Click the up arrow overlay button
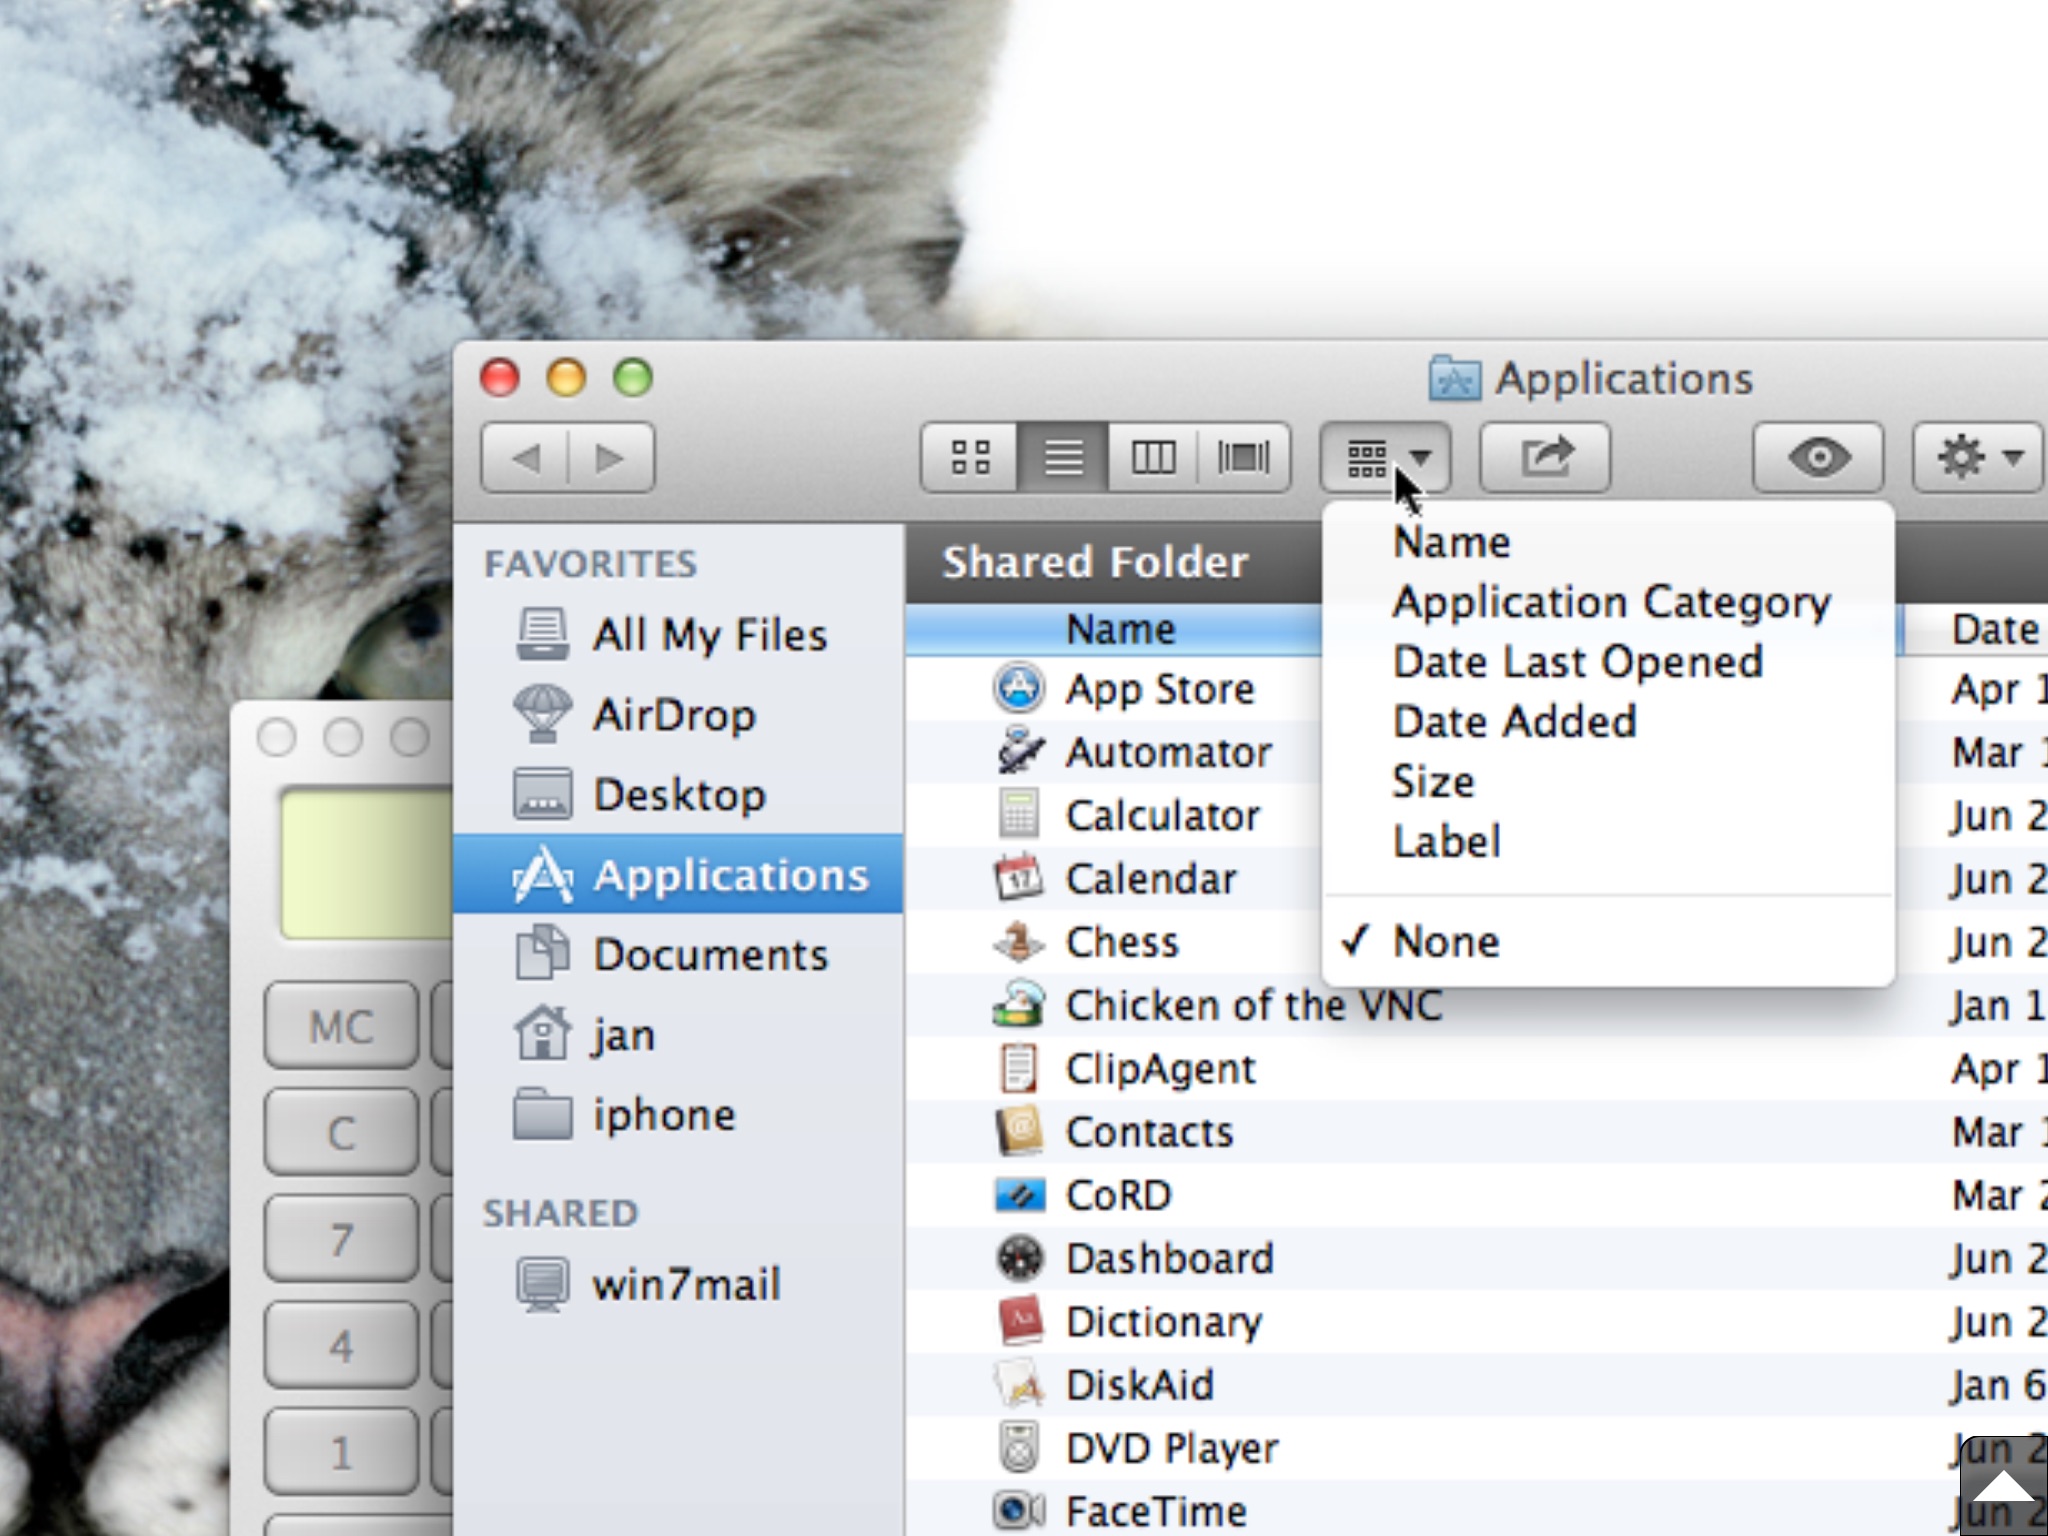2048x1536 pixels. click(2003, 1485)
